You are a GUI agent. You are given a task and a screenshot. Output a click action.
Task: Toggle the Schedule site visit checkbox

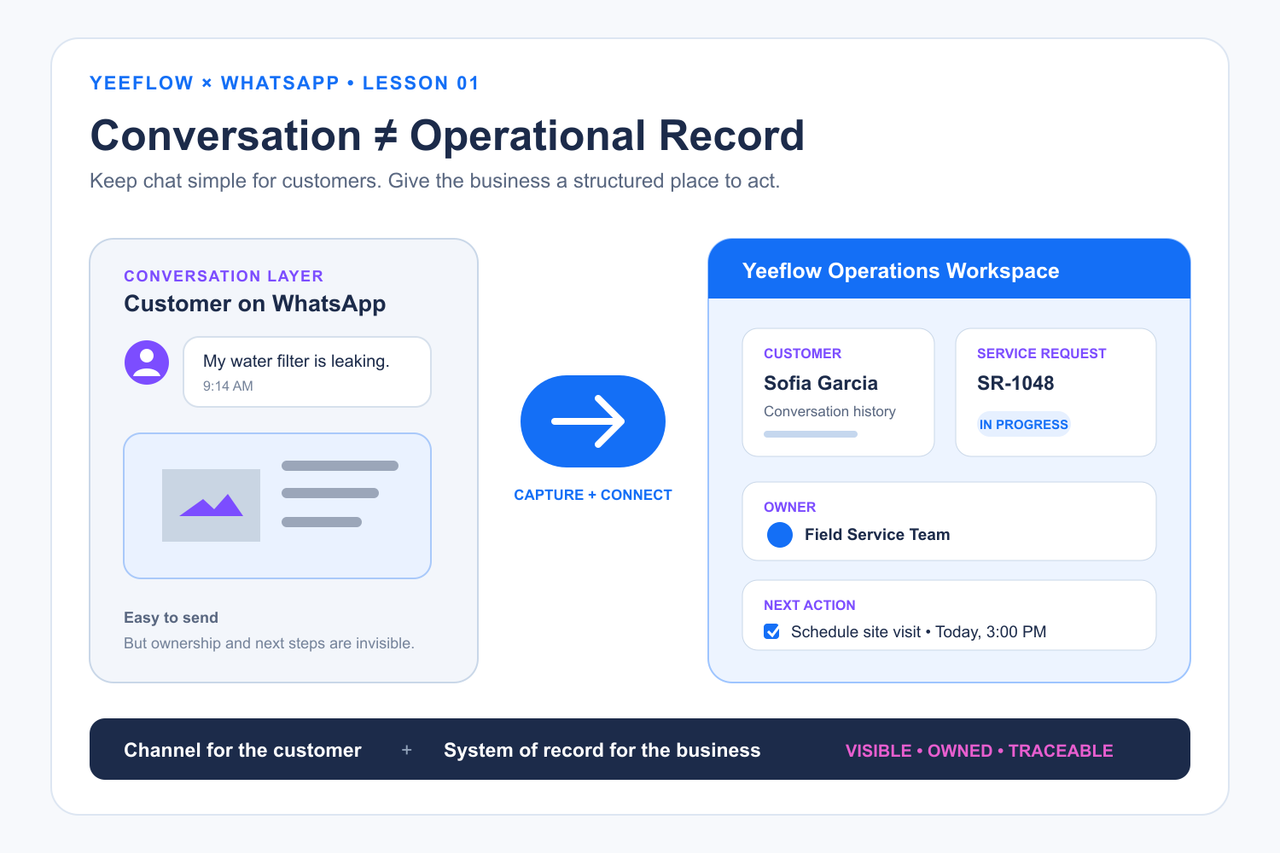pyautogui.click(x=772, y=632)
